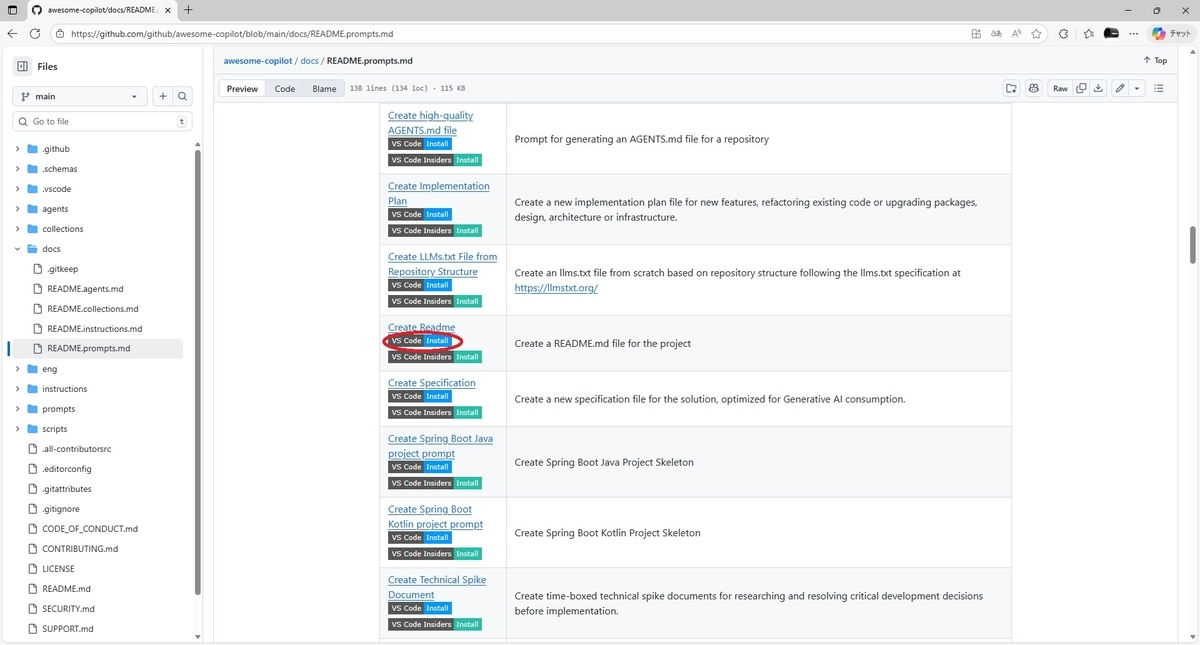
Task: Open the new-folder file action icon
Action: point(1011,88)
